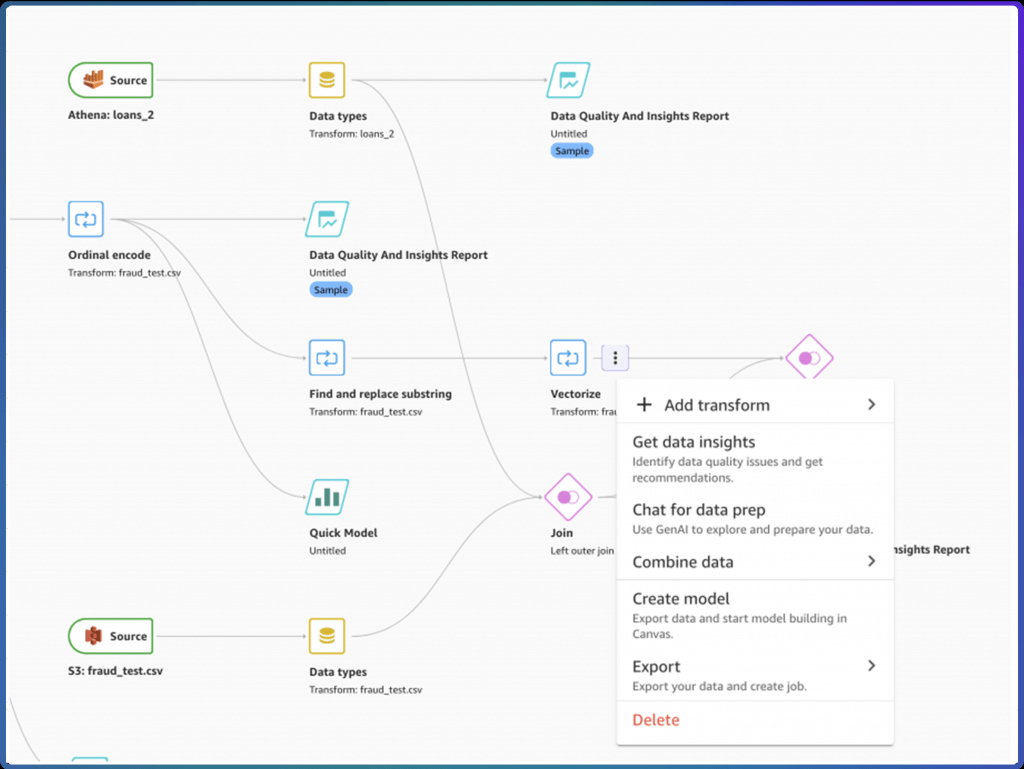1024x769 pixels.
Task: Click the Sample badge under the top report
Action: (572, 151)
